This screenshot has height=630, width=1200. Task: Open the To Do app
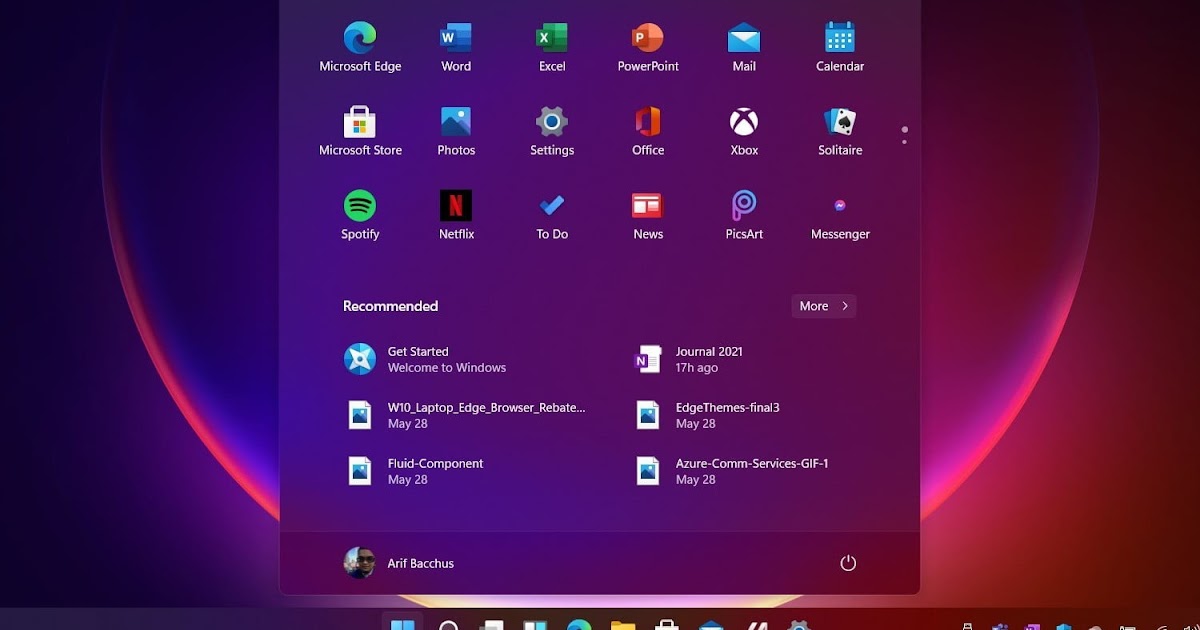point(552,216)
